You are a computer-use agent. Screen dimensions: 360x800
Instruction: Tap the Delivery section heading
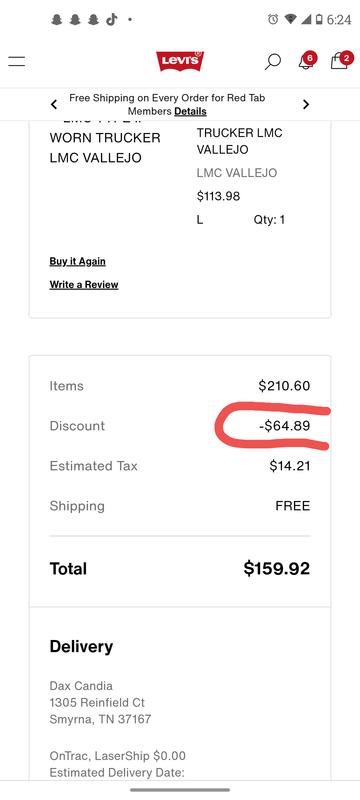[81, 646]
